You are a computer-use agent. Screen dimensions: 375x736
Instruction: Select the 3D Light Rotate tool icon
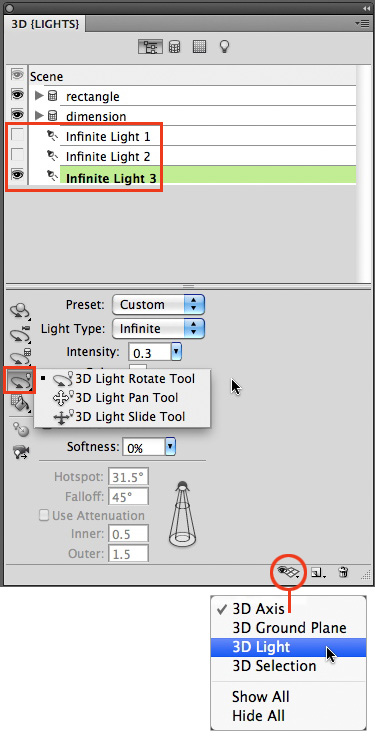pyautogui.click(x=20, y=380)
